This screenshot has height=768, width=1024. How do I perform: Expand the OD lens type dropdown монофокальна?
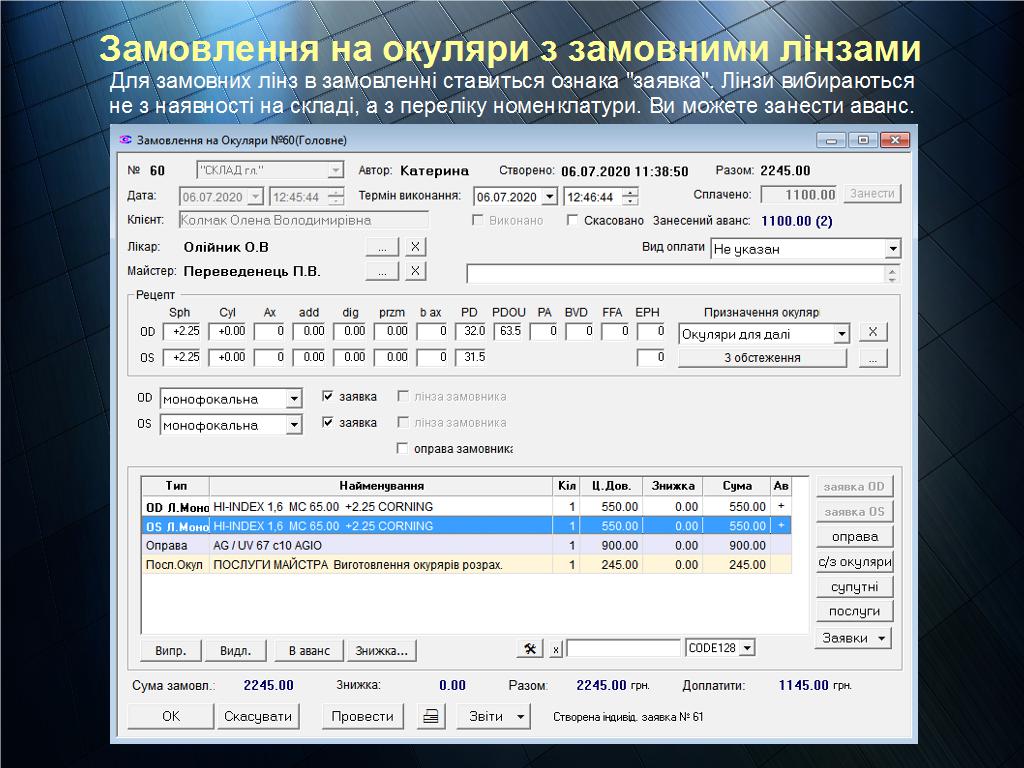click(x=293, y=399)
